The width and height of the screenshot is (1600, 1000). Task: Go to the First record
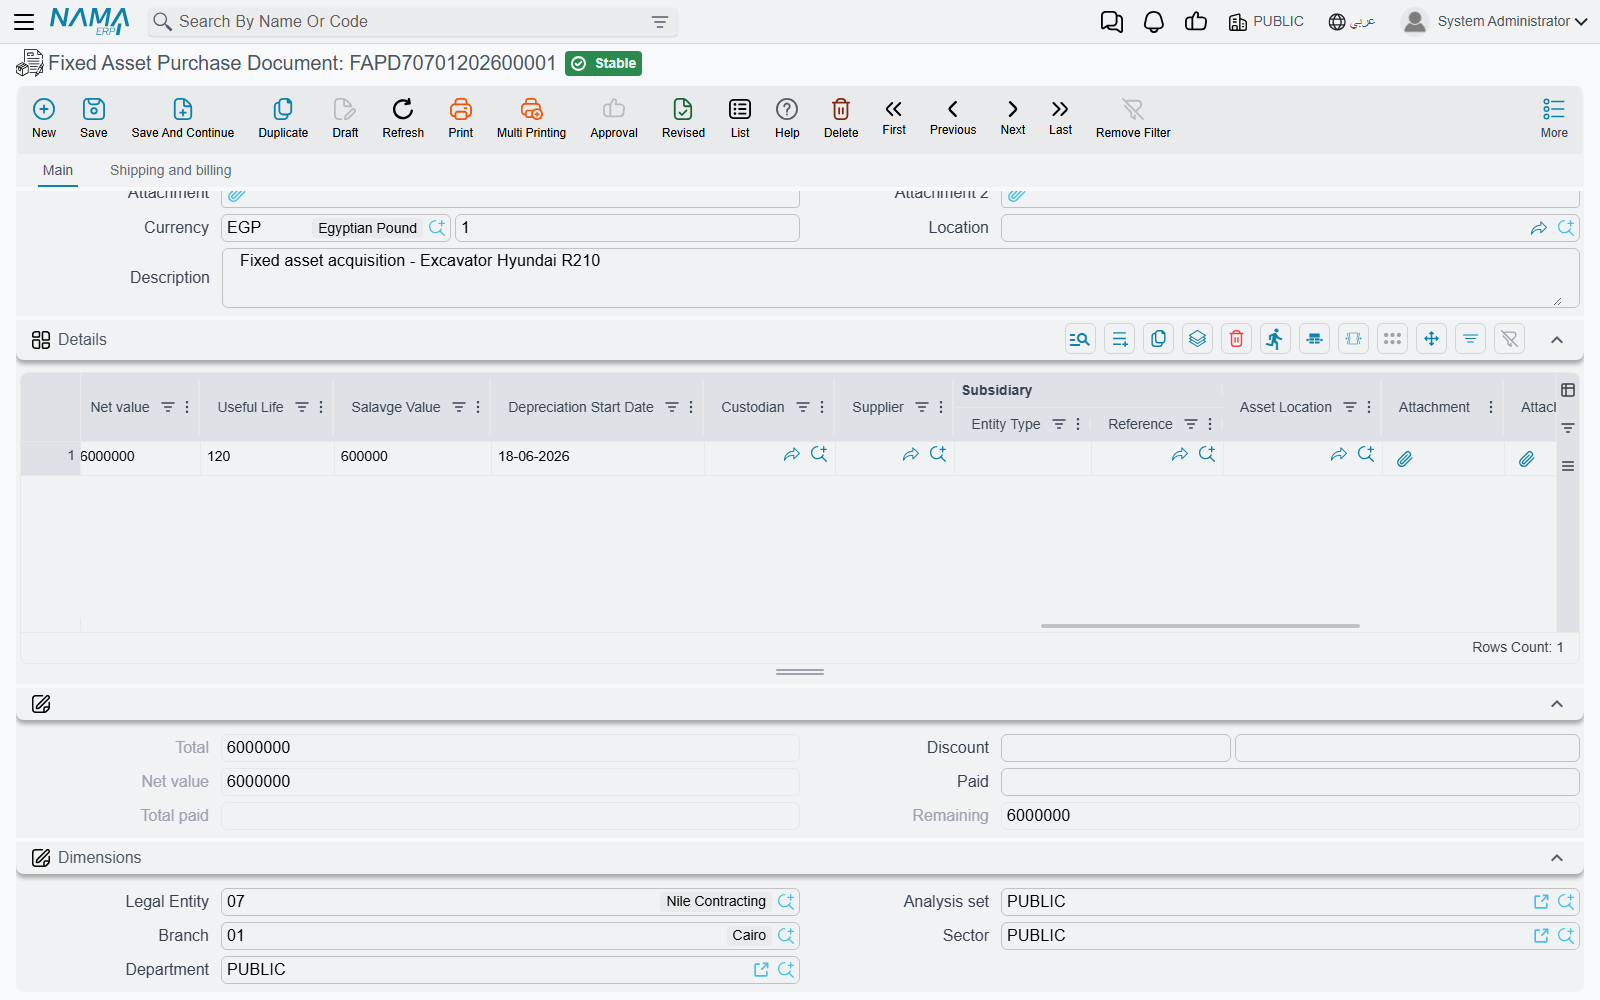tap(894, 116)
